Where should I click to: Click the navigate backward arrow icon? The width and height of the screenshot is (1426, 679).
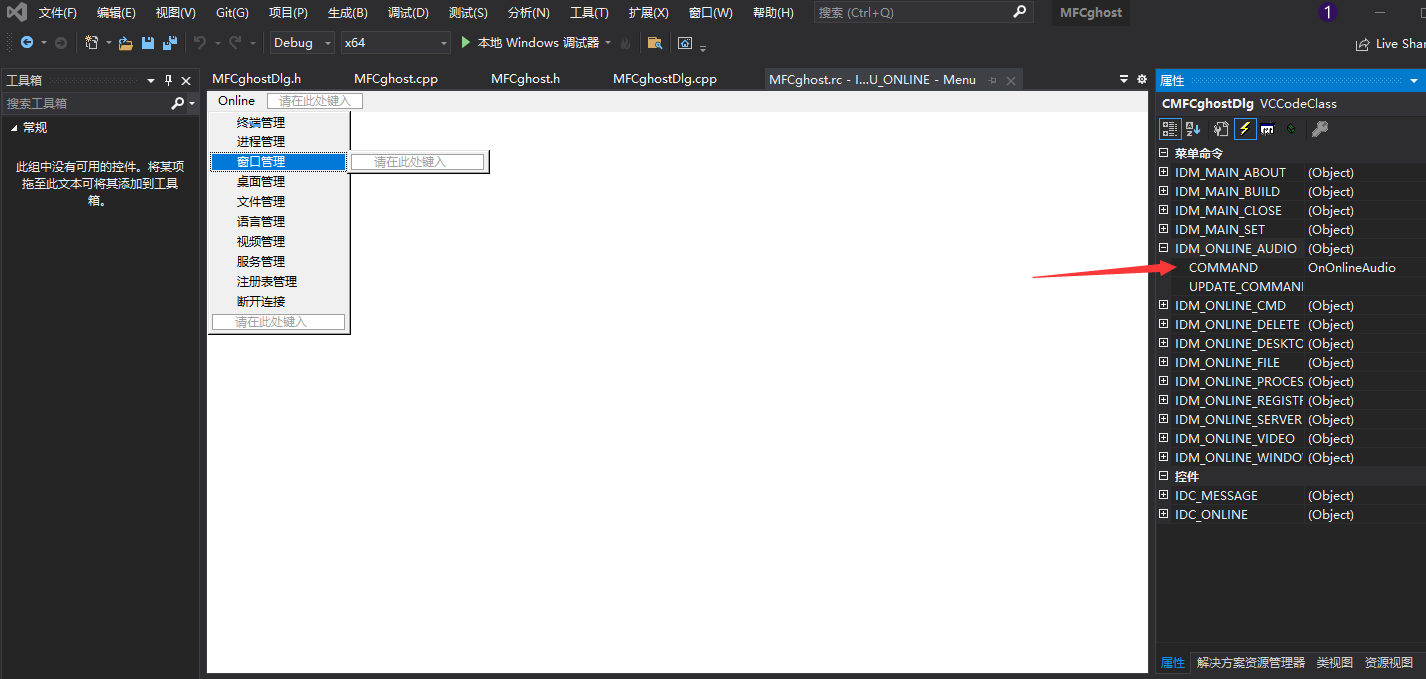point(27,43)
